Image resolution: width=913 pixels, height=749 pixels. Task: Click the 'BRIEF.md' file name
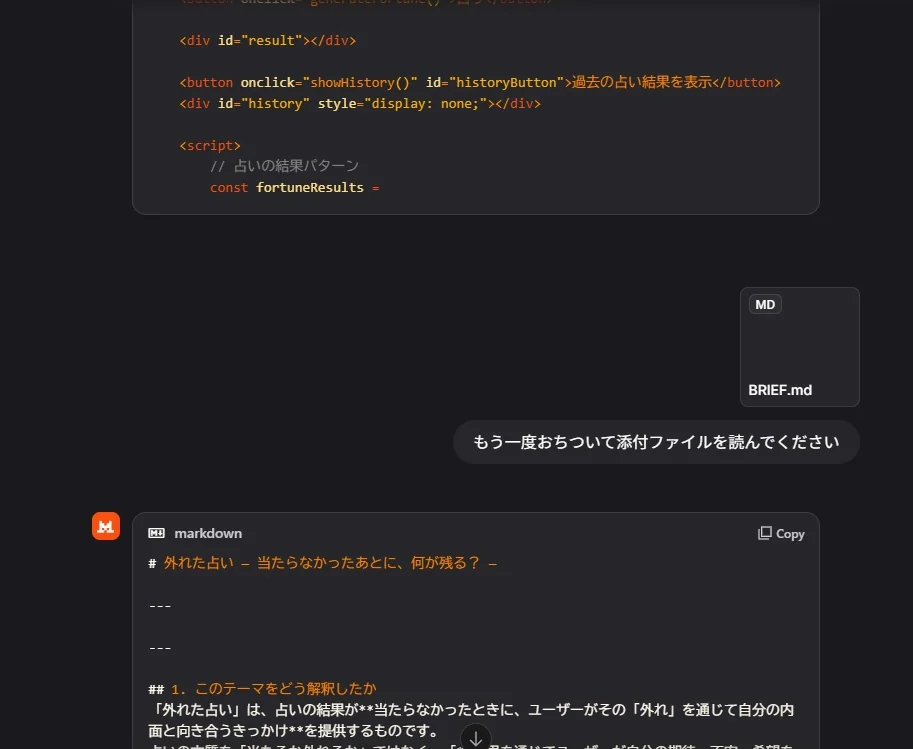780,390
